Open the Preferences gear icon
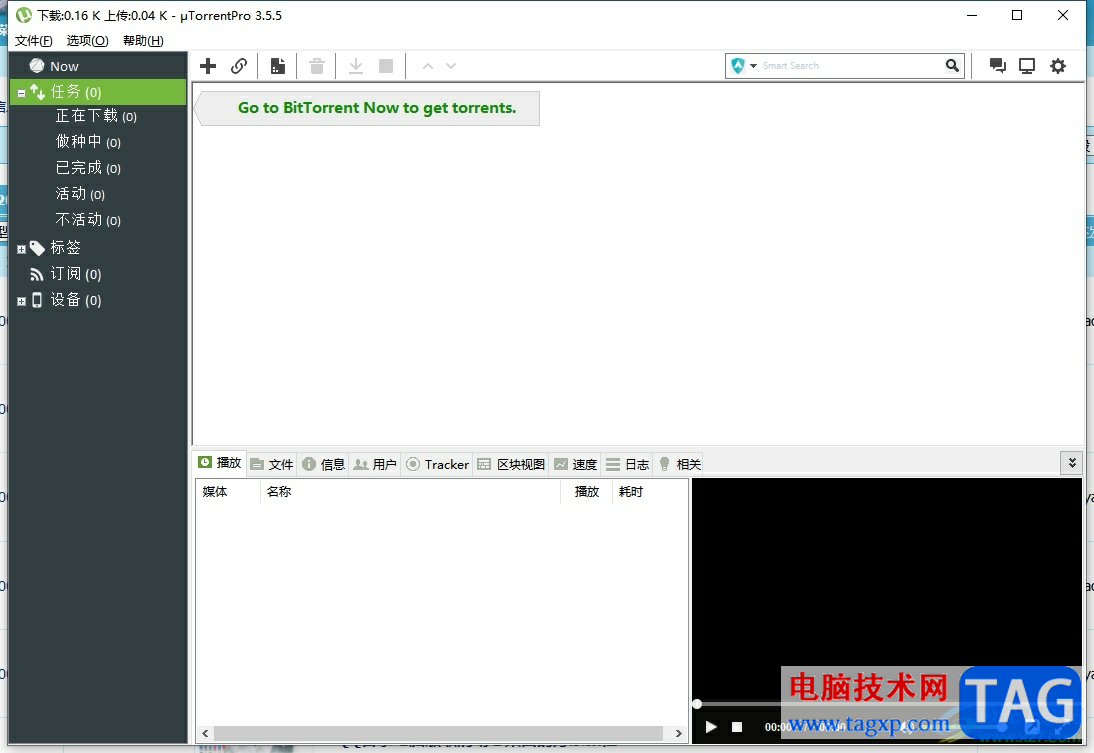1094x753 pixels. pyautogui.click(x=1058, y=66)
